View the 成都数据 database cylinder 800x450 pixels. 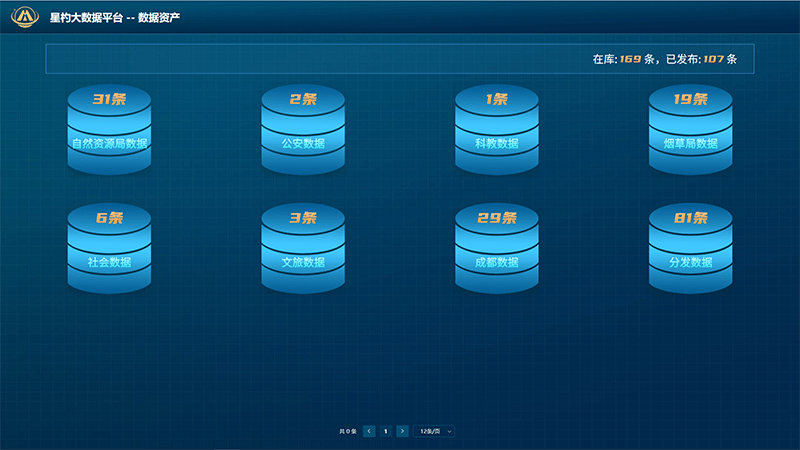click(x=497, y=254)
